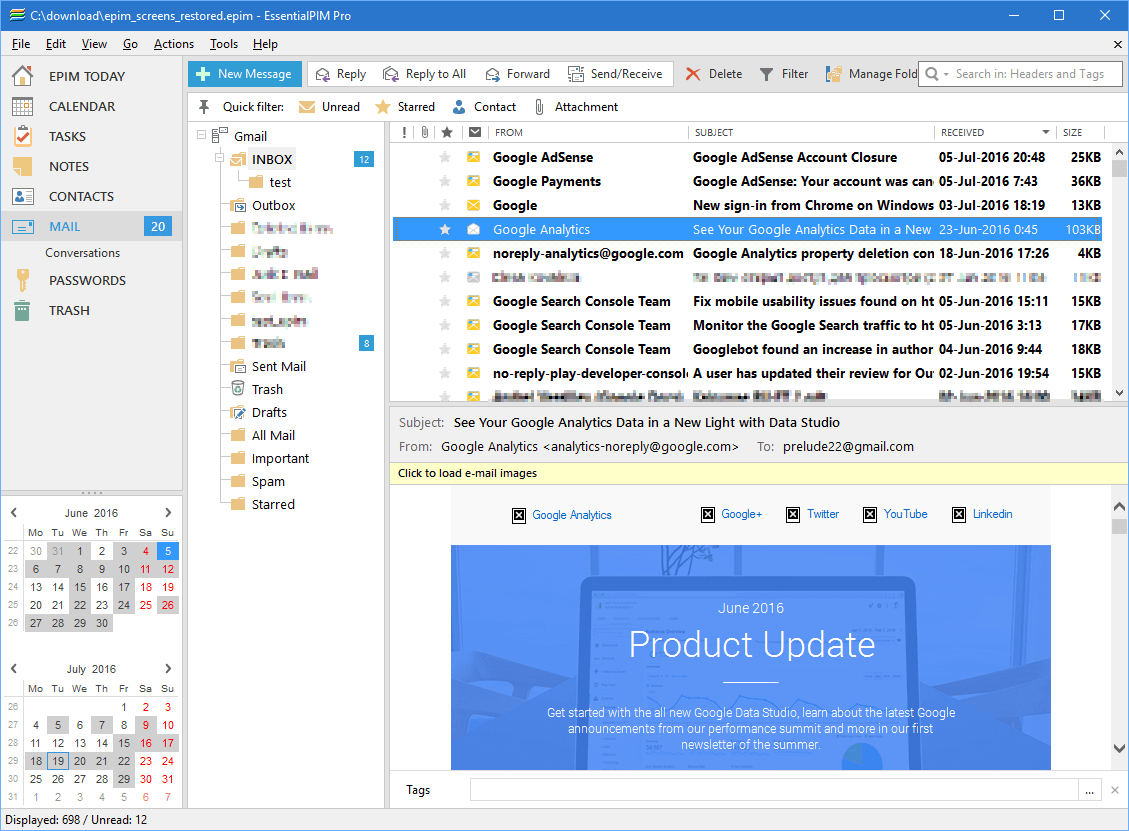The width and height of the screenshot is (1129, 831).
Task: Unstar the selected Google Analytics message
Action: tap(445, 230)
